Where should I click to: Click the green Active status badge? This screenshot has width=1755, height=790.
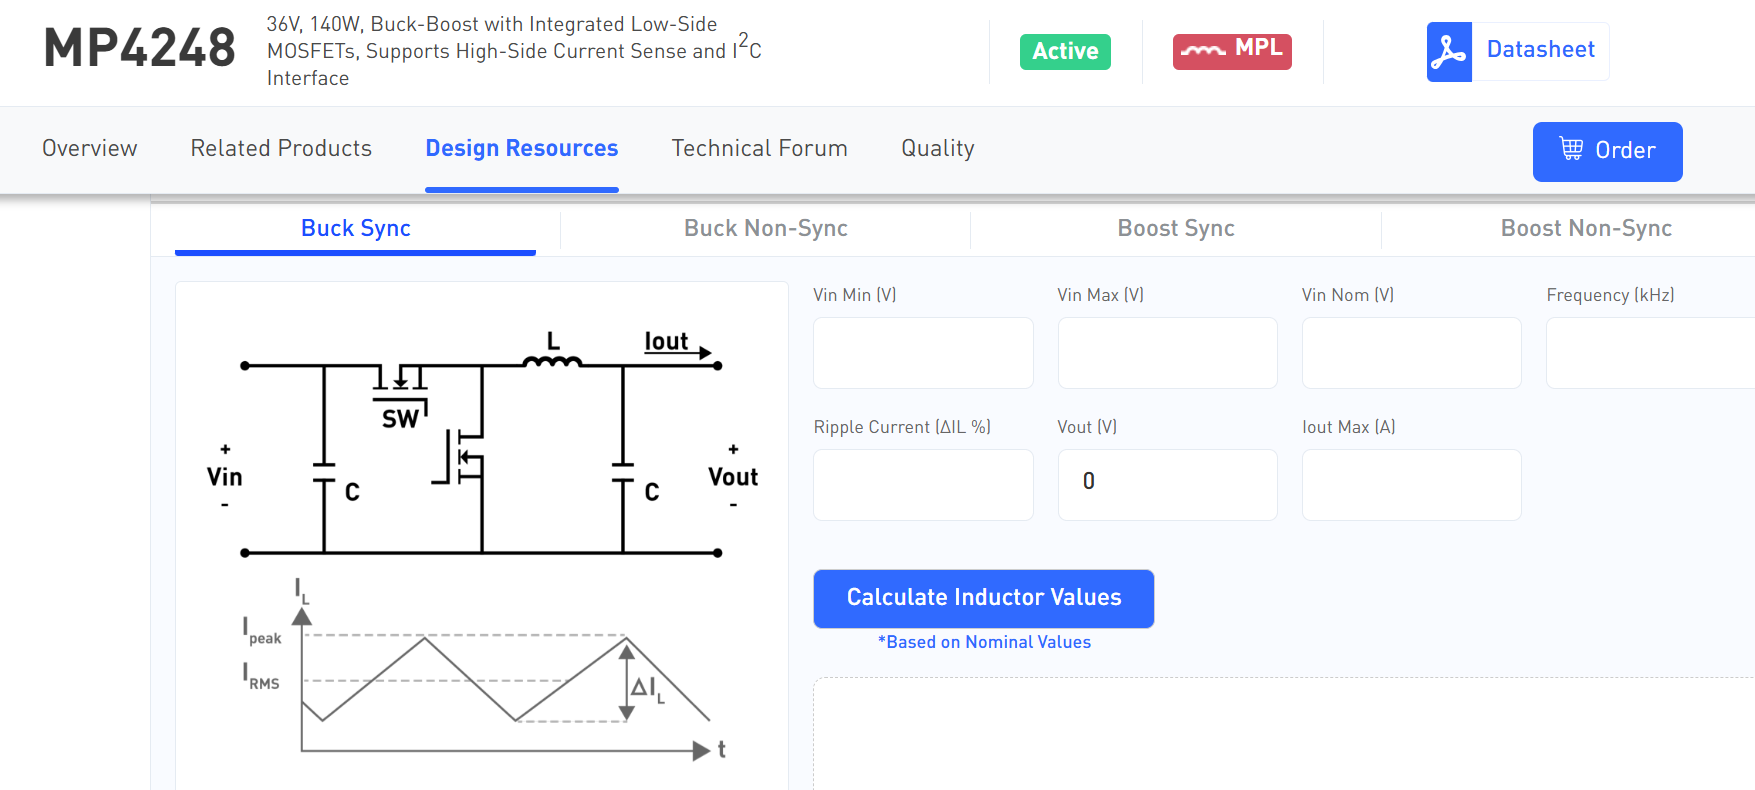[x=1065, y=51]
